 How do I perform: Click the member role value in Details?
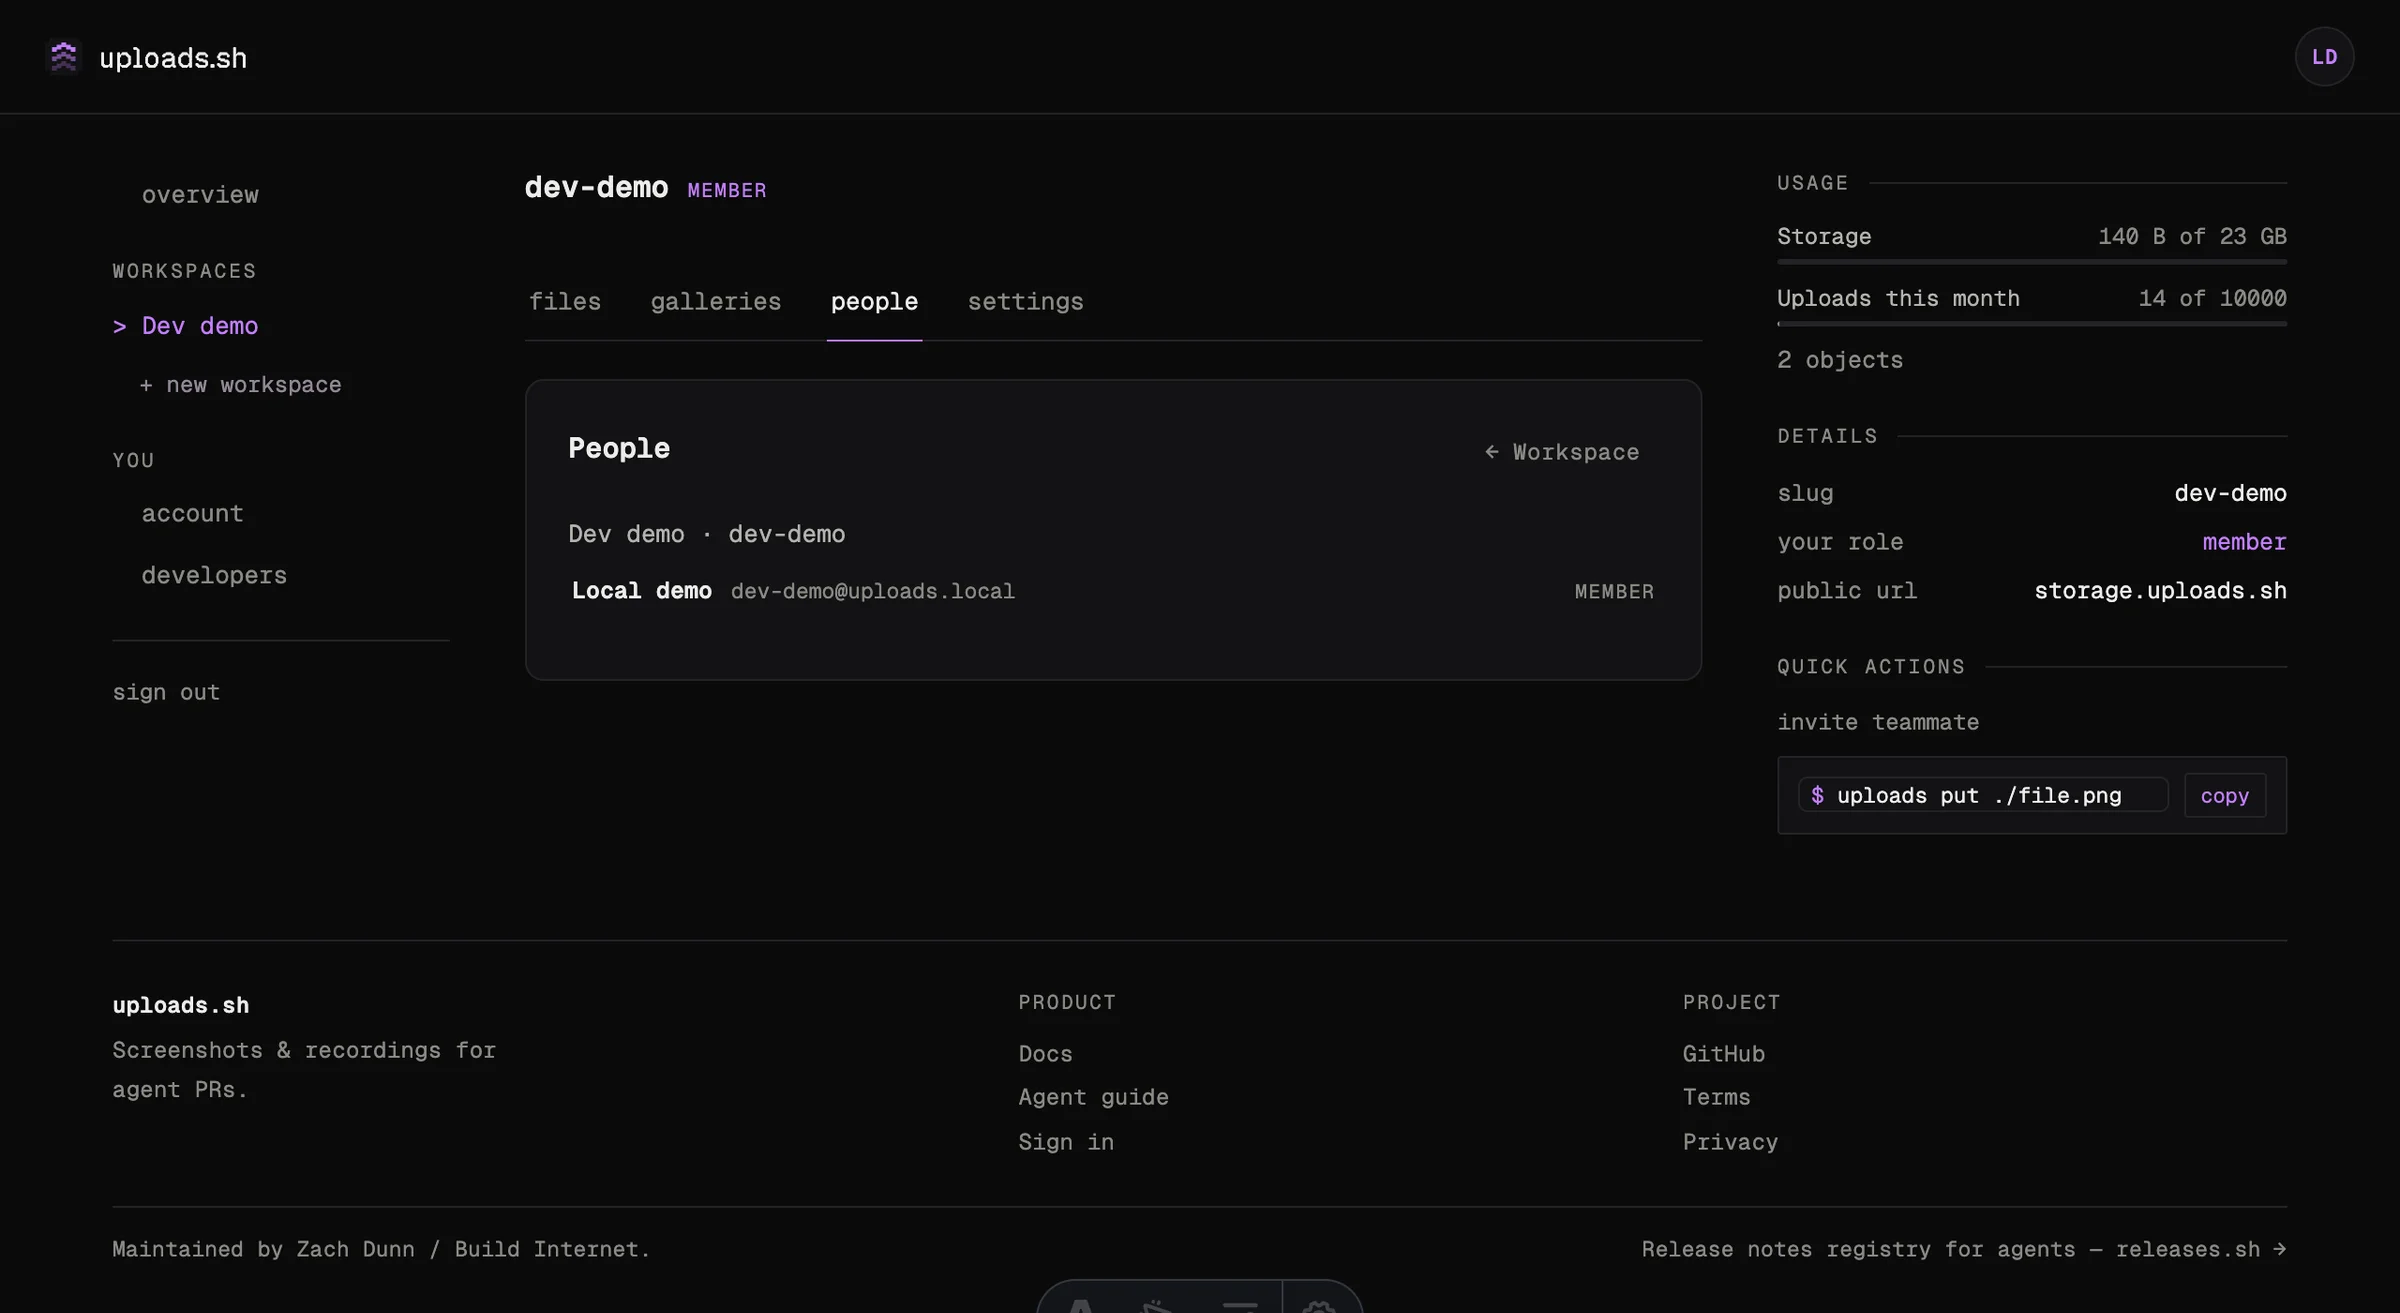[2244, 542]
